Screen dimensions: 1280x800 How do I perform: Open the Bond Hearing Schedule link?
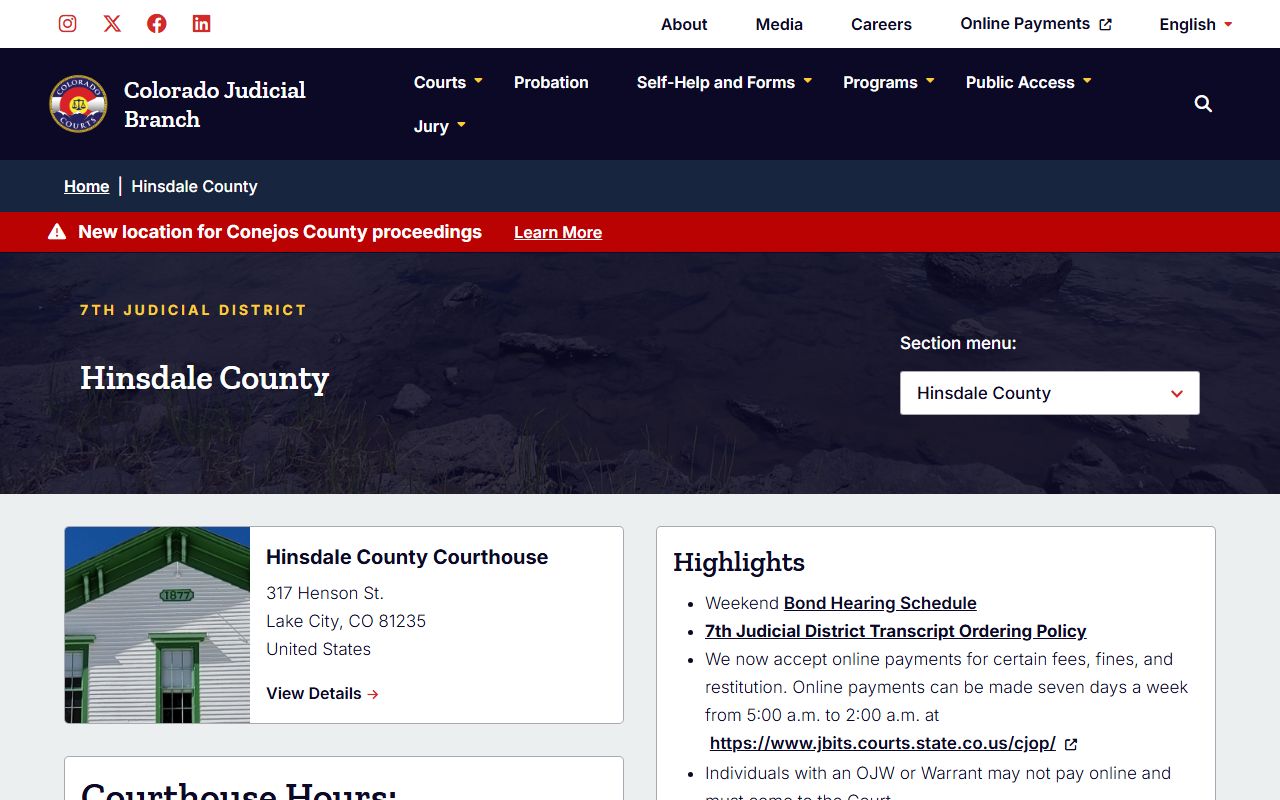[880, 603]
